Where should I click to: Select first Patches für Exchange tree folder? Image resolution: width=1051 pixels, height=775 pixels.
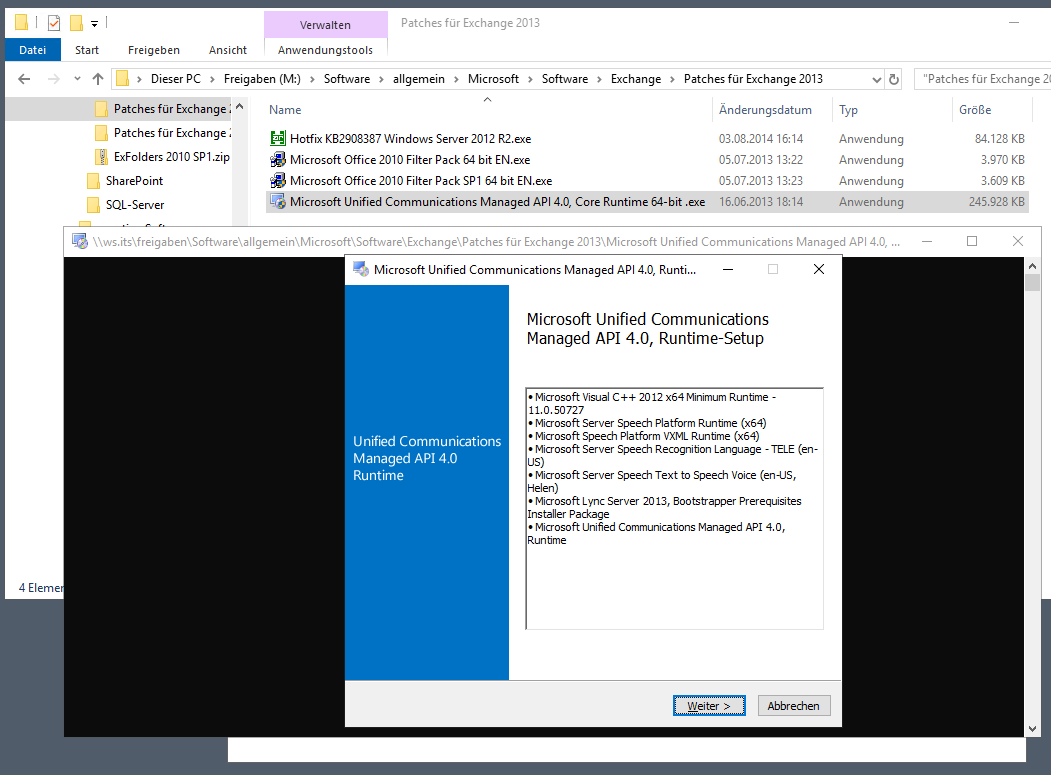(163, 109)
